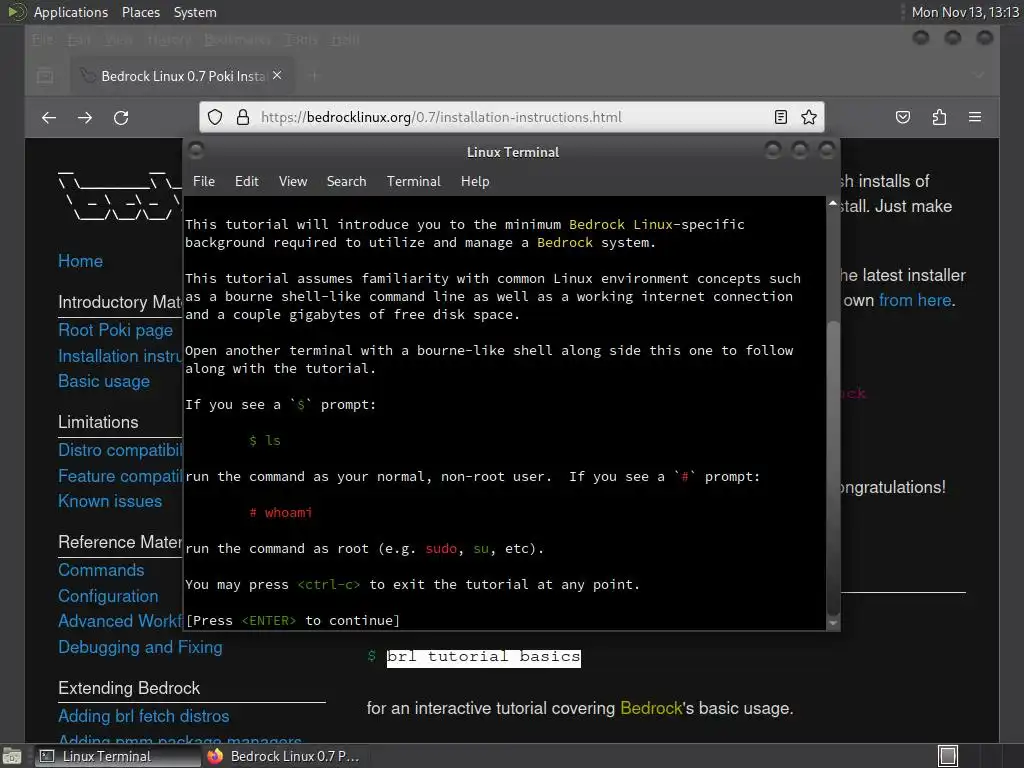Click the highlighted 'brl tutorial basics' command
This screenshot has width=1024, height=768.
click(483, 657)
